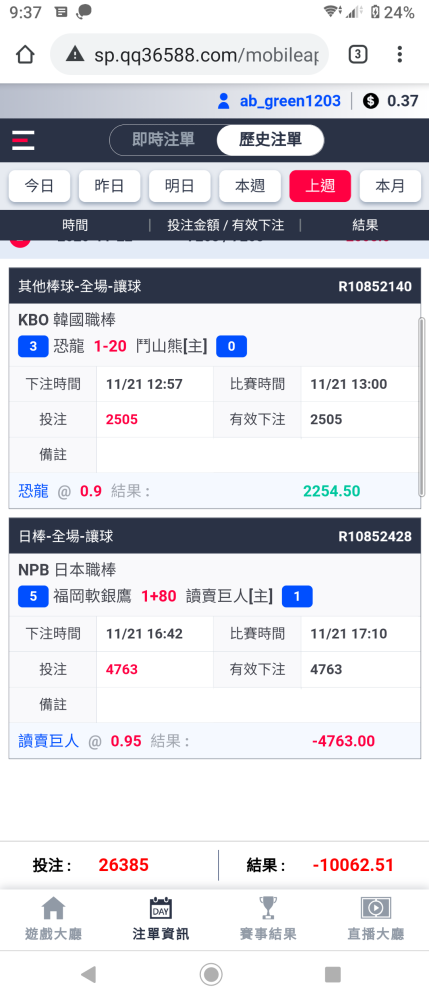Screen dimensions: 429x1000
Task: Open the hamburger menu icon
Action: click(x=23, y=140)
